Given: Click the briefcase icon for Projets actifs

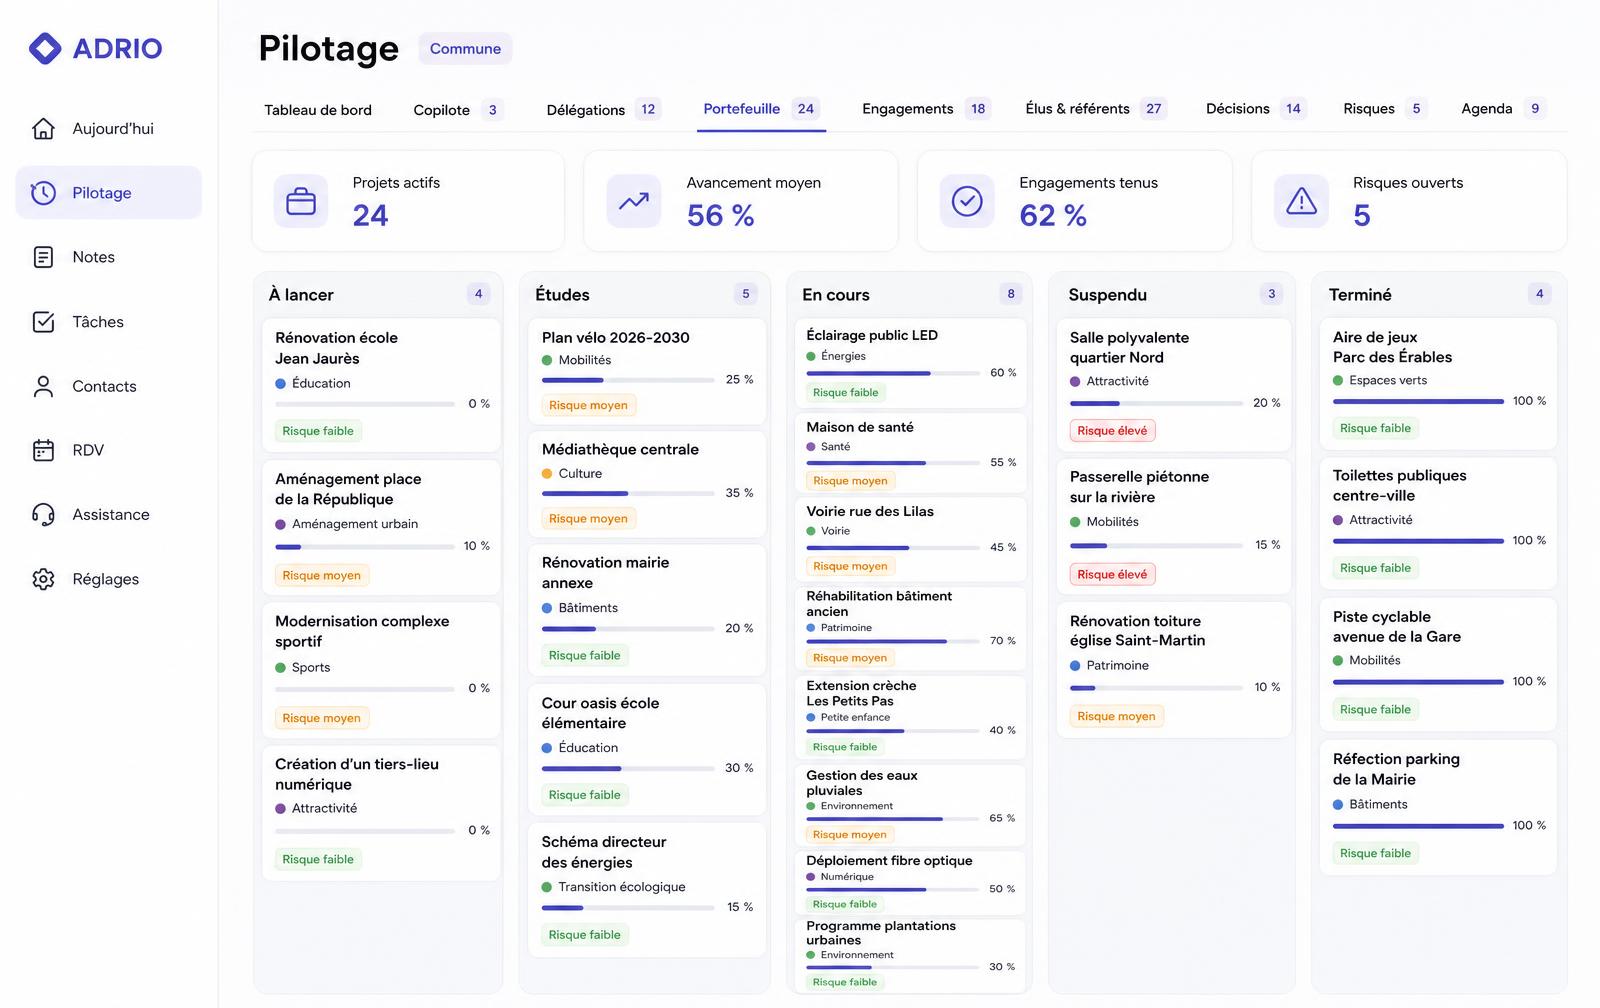Looking at the screenshot, I should click(x=301, y=201).
